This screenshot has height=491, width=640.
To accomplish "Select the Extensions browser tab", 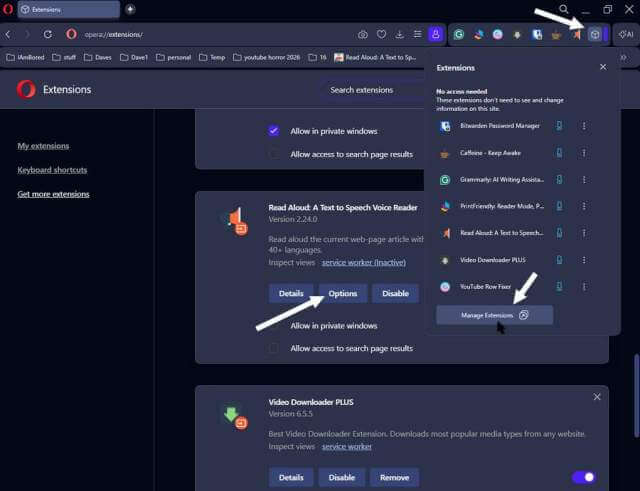I will [69, 9].
